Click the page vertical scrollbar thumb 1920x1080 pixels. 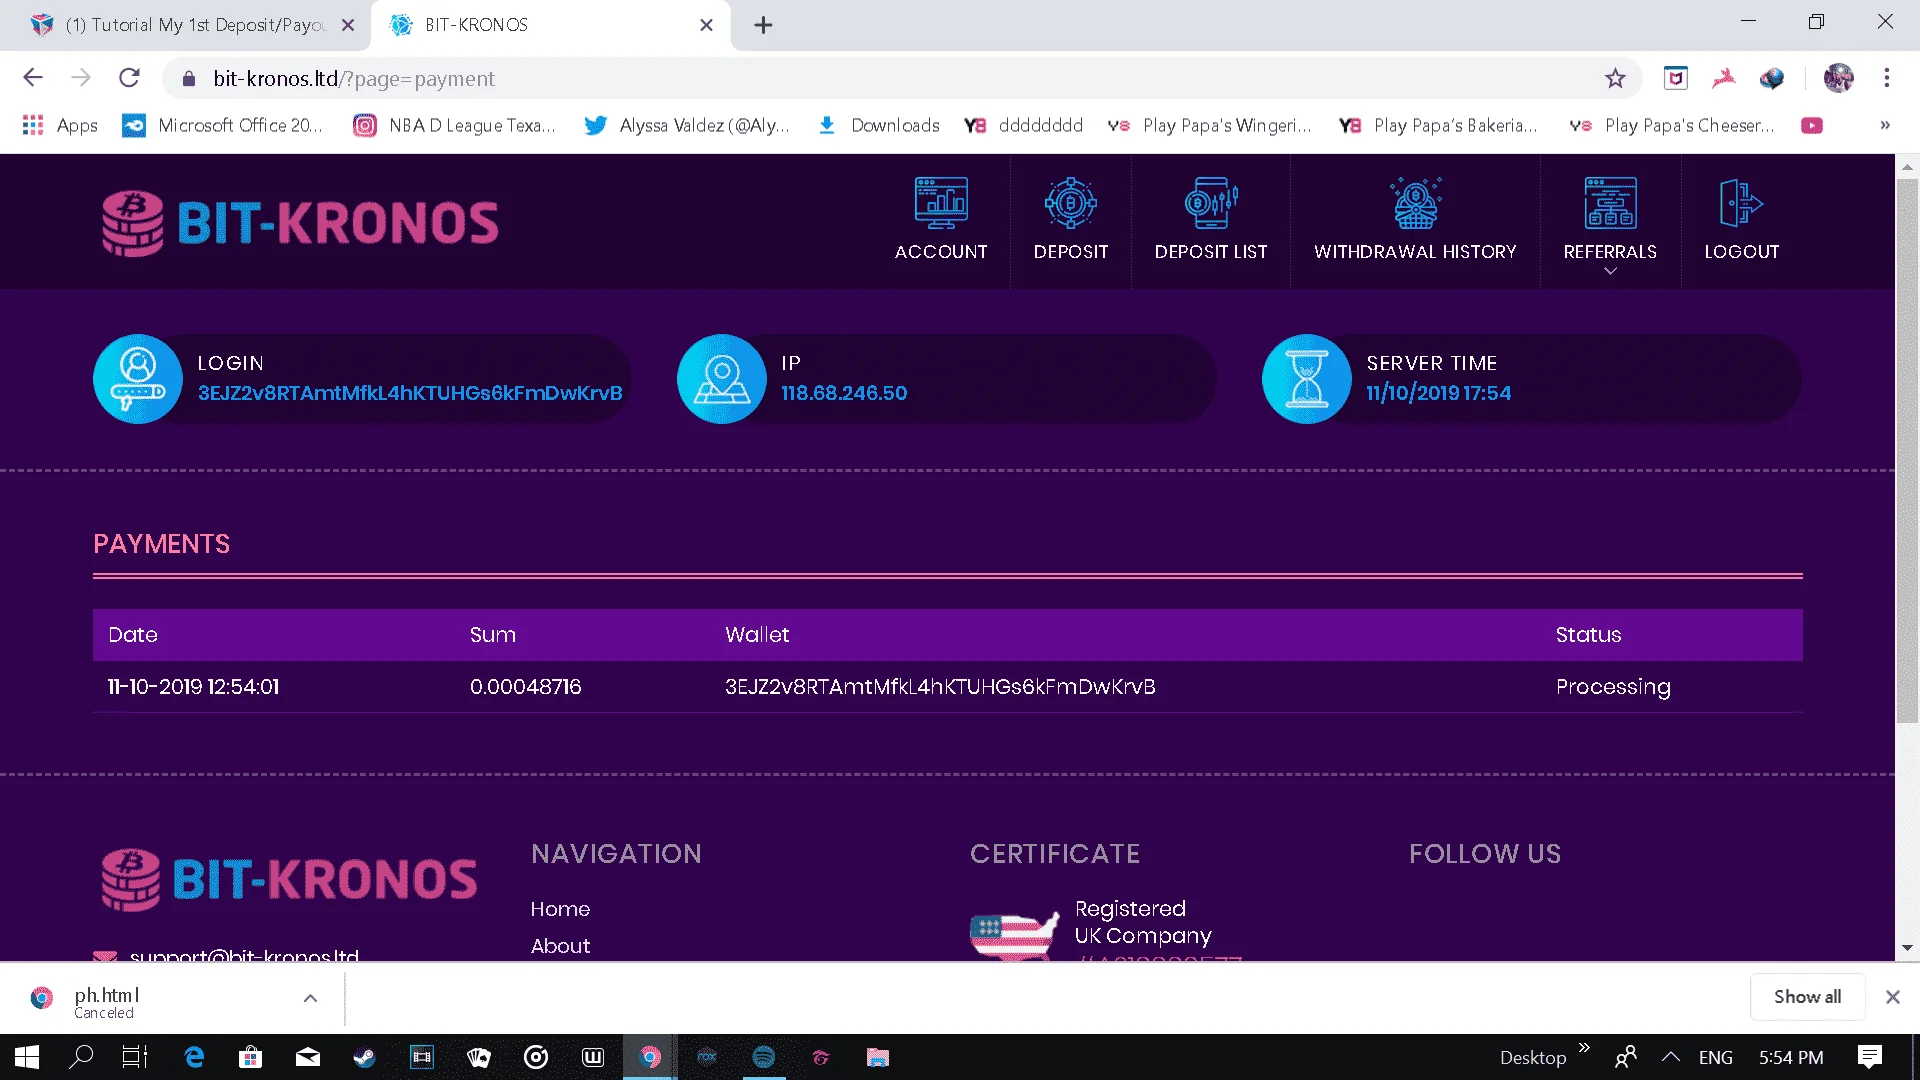(1907, 450)
